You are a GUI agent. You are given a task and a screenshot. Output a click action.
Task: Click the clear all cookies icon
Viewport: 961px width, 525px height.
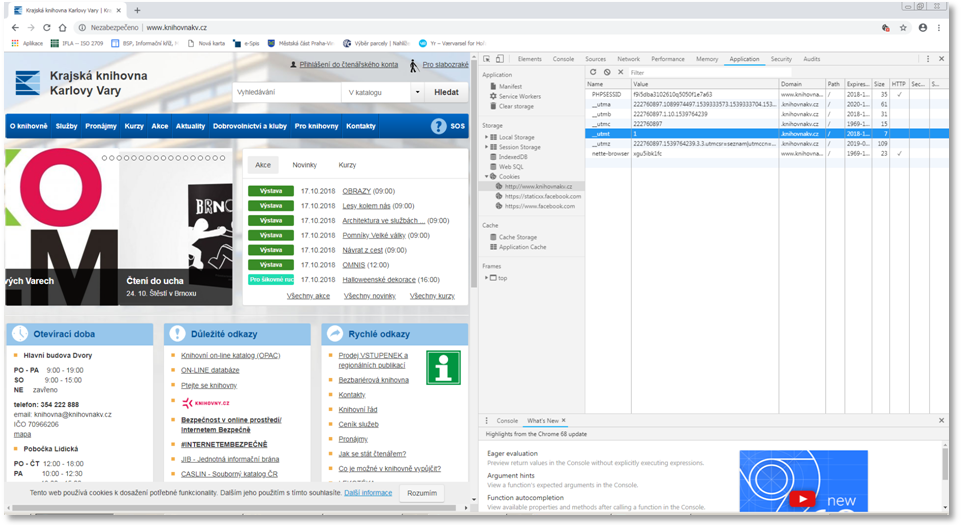pos(607,72)
